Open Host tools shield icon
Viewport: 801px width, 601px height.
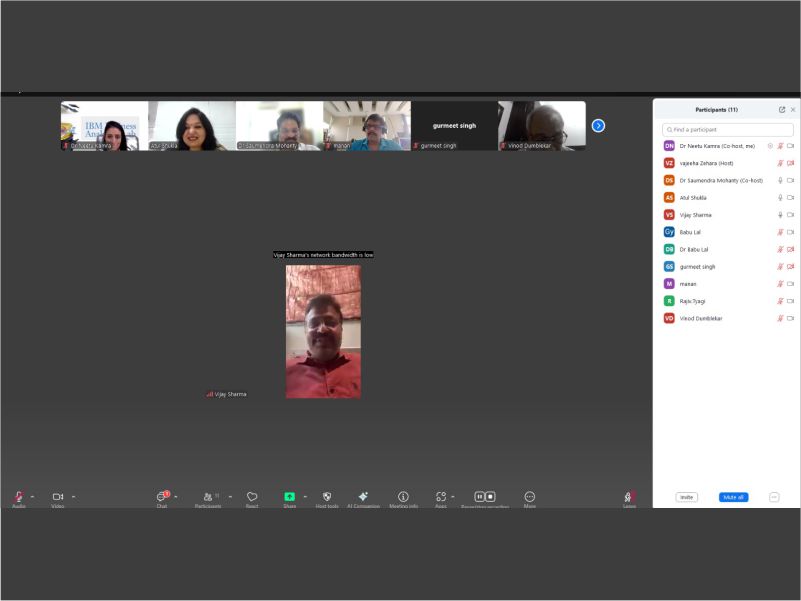pos(327,497)
